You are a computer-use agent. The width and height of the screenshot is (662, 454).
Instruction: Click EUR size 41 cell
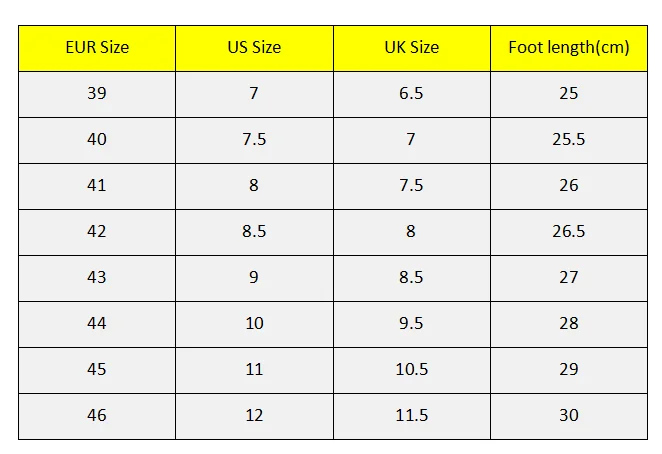point(97,186)
